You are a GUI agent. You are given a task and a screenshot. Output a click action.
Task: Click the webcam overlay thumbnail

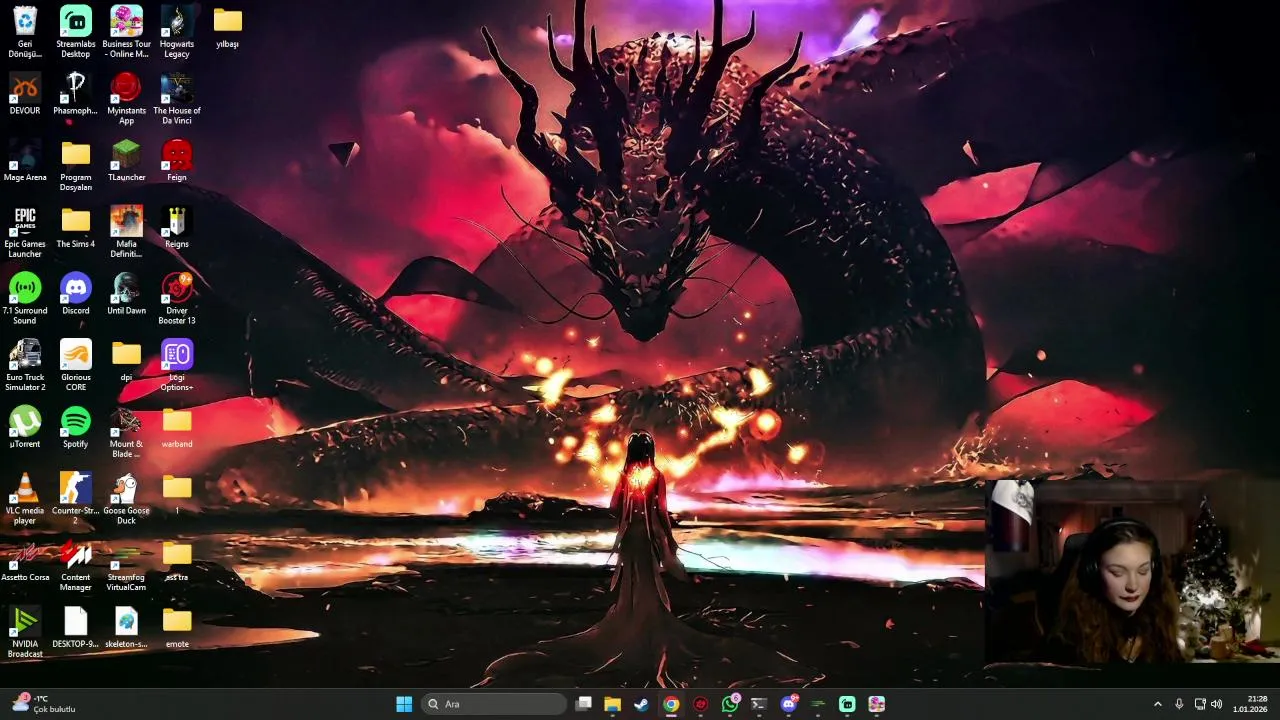click(1132, 572)
